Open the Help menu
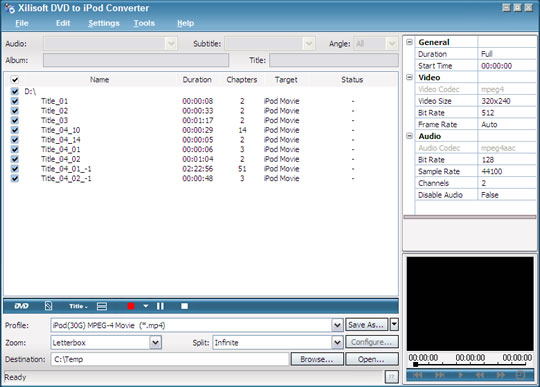The width and height of the screenshot is (540, 387). coord(185,23)
